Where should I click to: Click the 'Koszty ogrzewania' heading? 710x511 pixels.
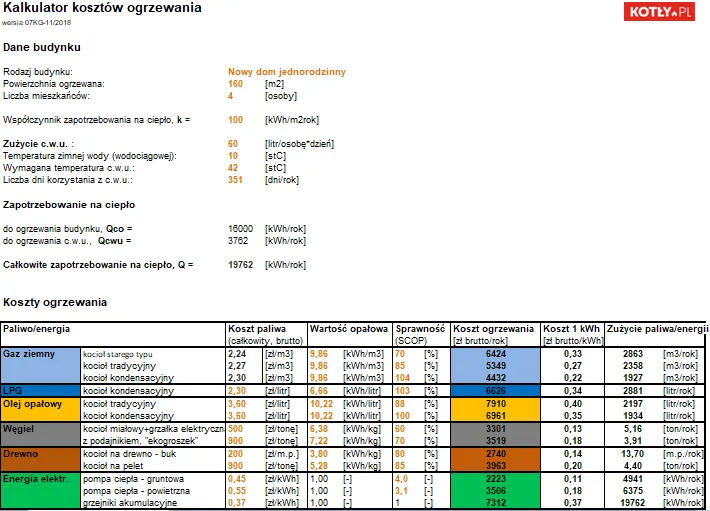point(55,302)
